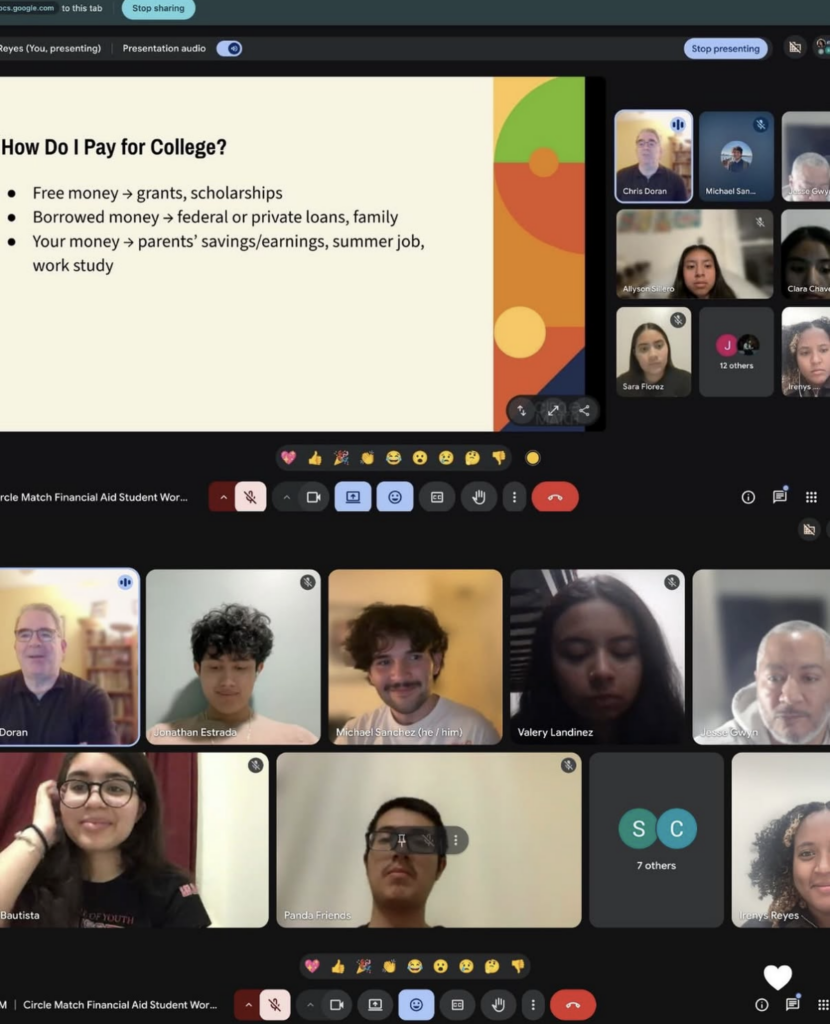Image resolution: width=830 pixels, height=1024 pixels.
Task: Click the Stop presenting button
Action: [725, 48]
